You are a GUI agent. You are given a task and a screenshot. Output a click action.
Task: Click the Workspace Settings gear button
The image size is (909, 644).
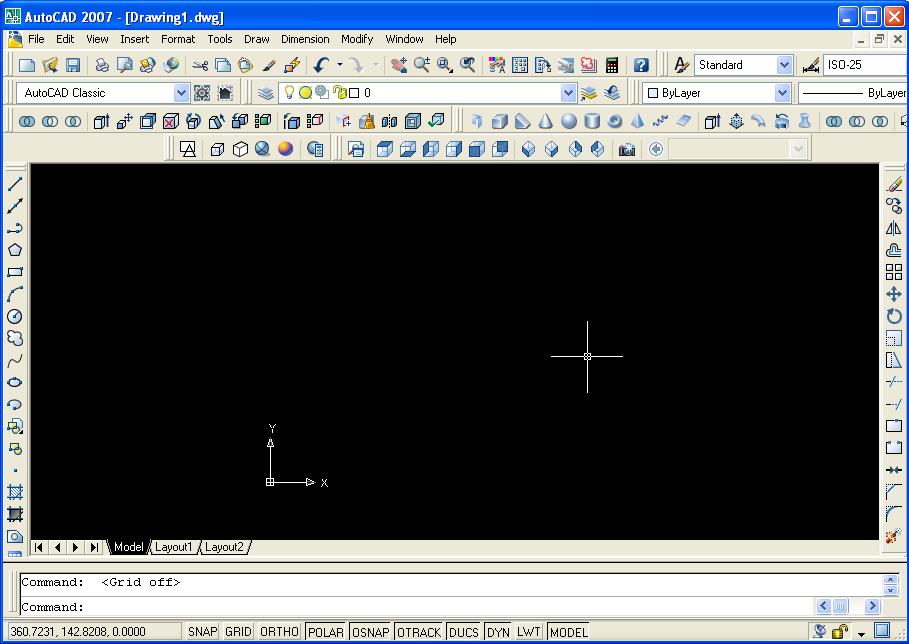pos(202,93)
